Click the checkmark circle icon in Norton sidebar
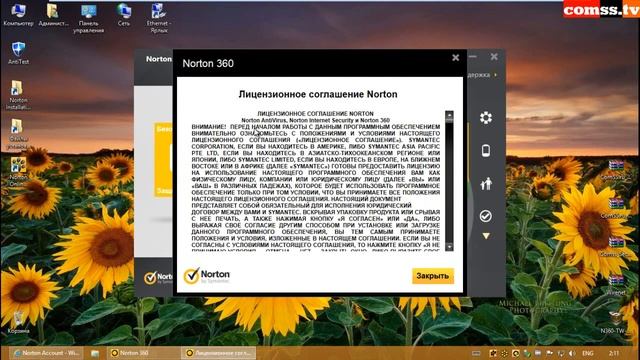Image resolution: width=640 pixels, height=360 pixels. [486, 216]
